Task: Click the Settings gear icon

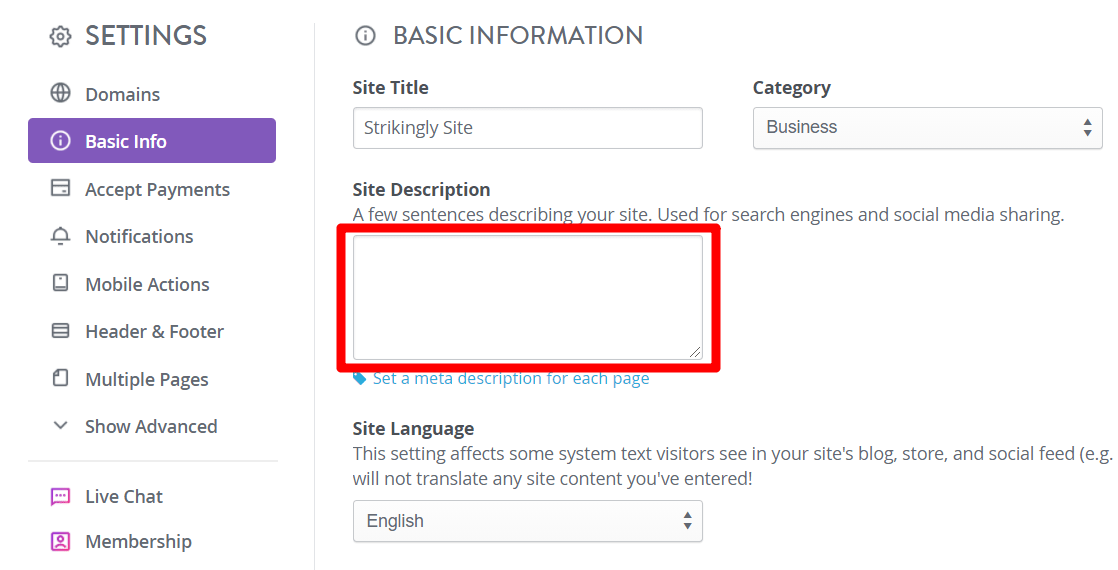Action: click(x=61, y=37)
